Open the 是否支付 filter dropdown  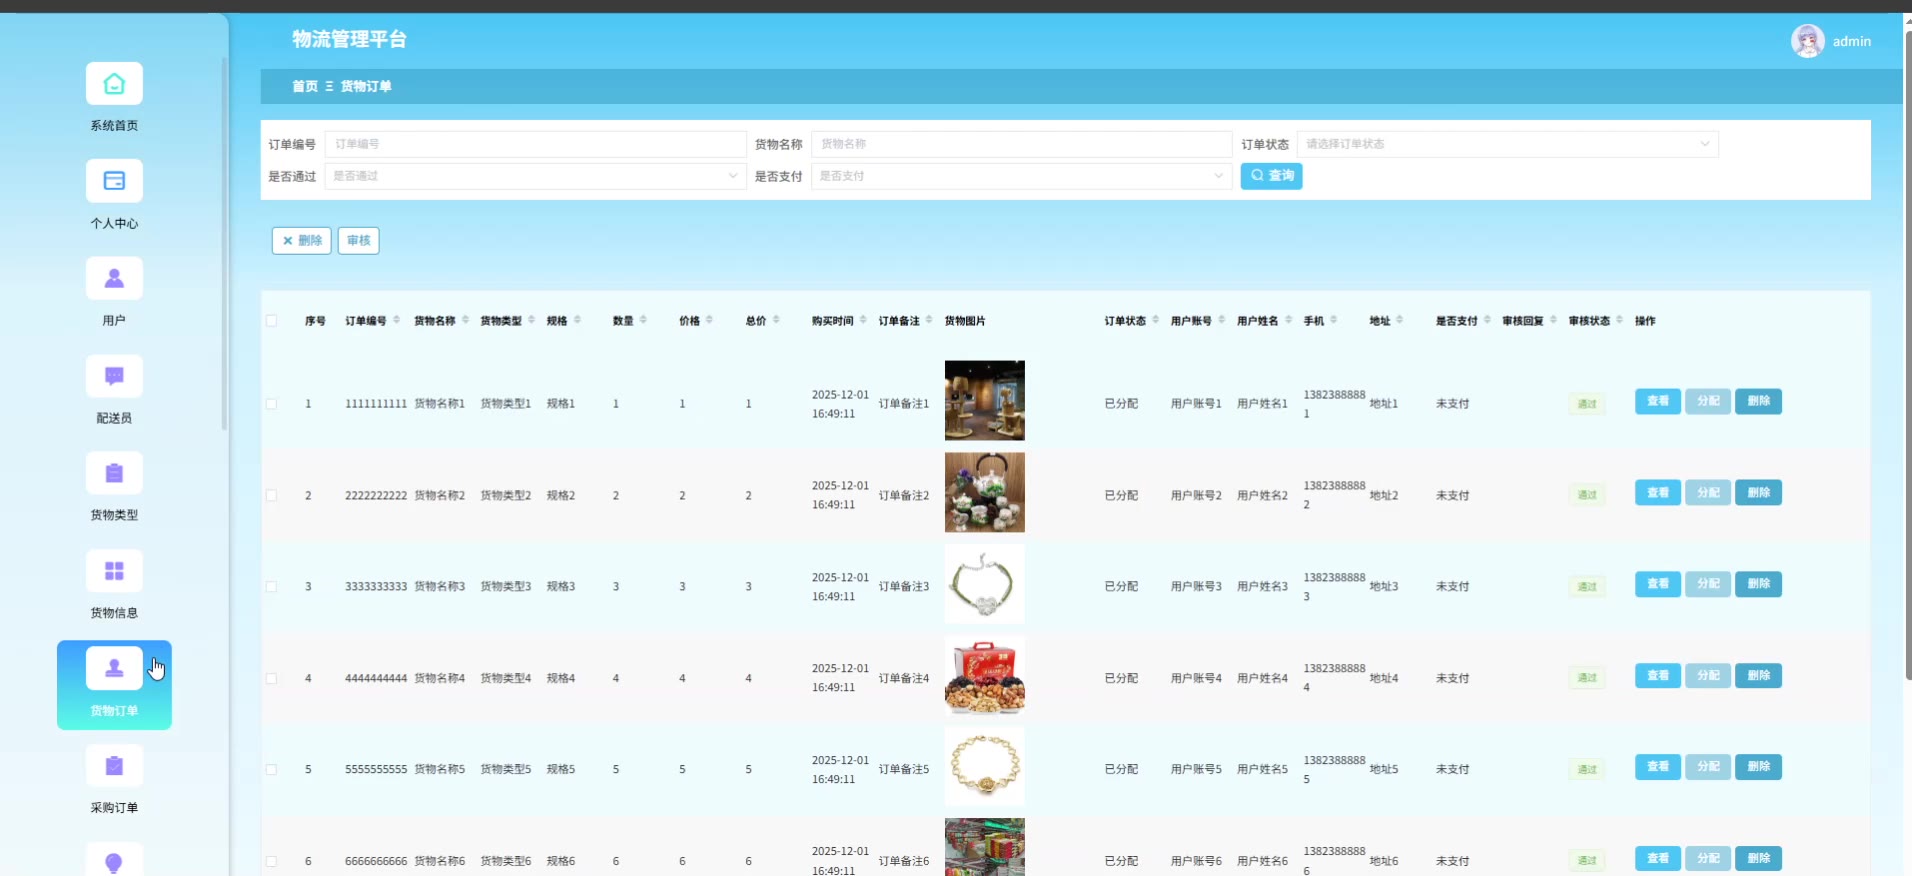tap(1021, 176)
